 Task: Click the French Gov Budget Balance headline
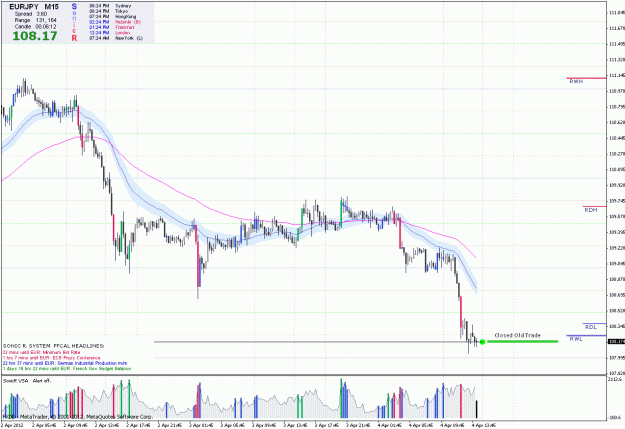(x=67, y=369)
